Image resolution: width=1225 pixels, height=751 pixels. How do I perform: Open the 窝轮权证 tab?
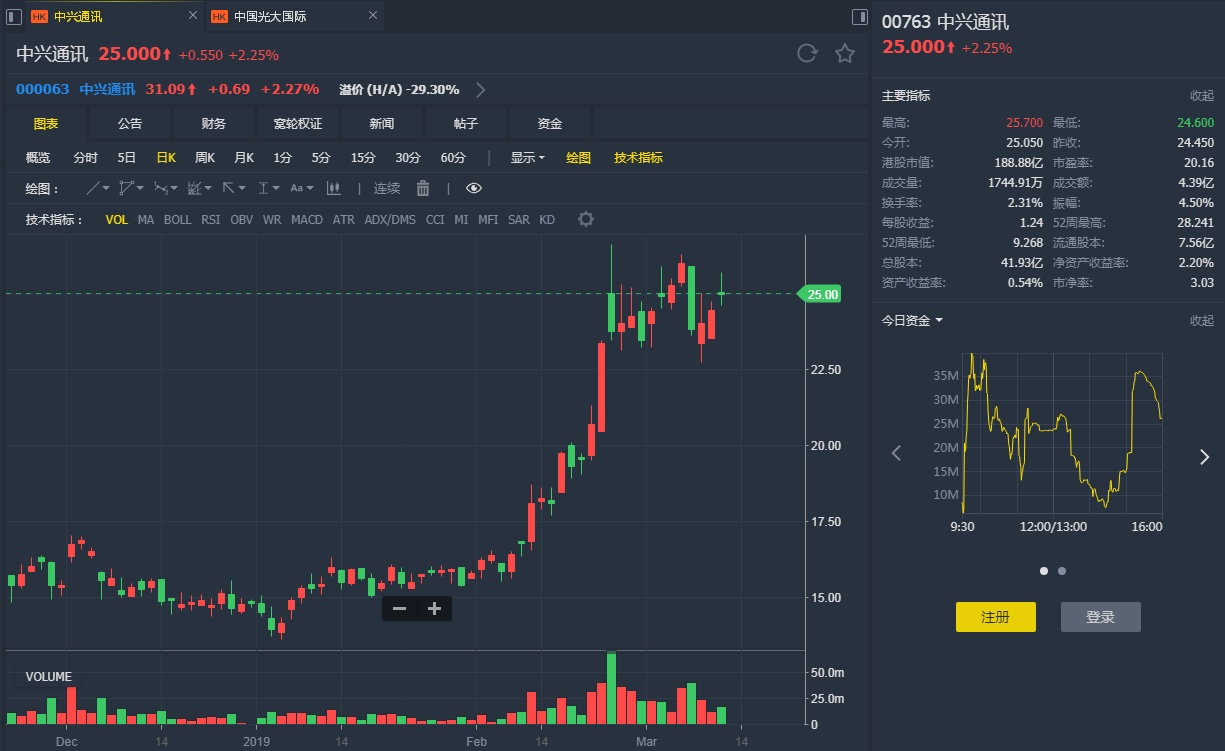tap(298, 124)
